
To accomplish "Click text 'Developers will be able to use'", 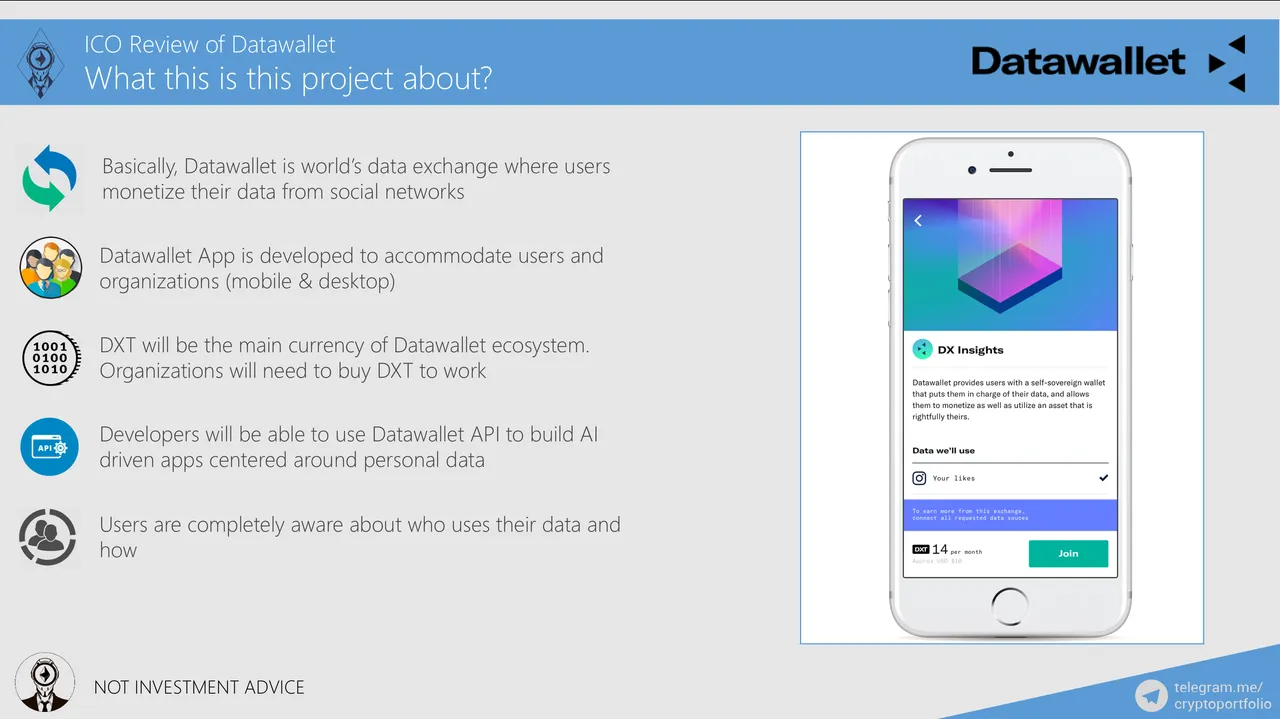I will (x=349, y=447).
